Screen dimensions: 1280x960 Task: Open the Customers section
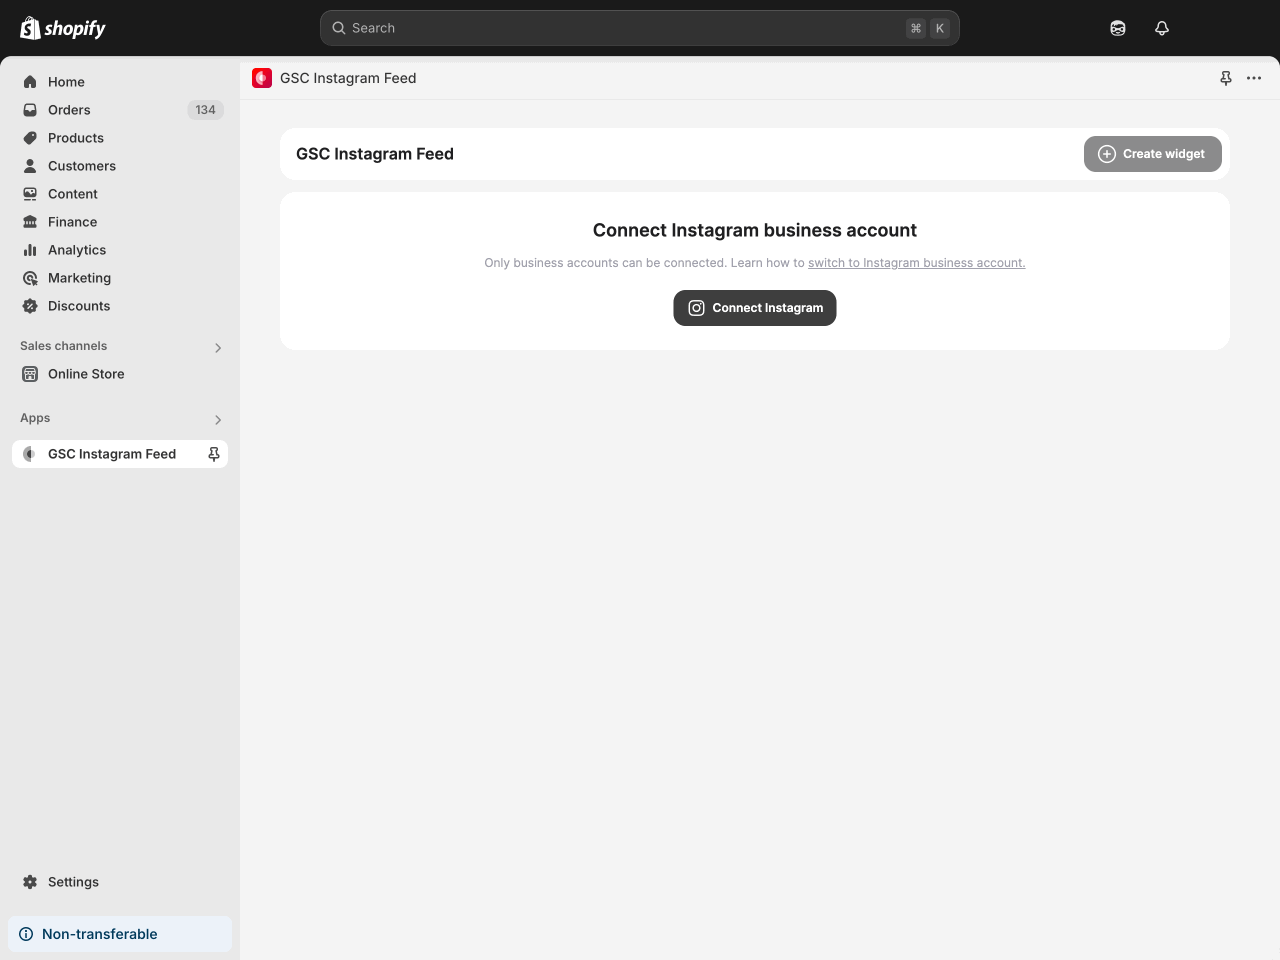[x=81, y=166]
